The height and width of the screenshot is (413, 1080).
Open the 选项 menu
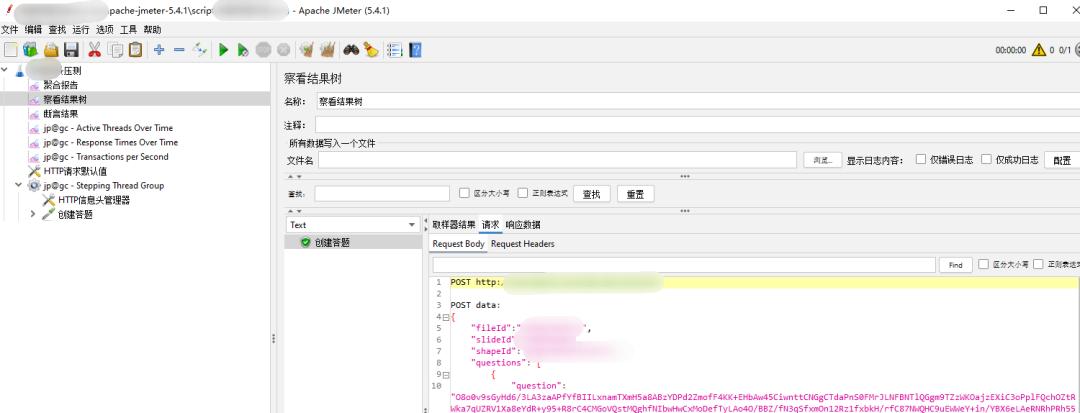[x=105, y=30]
